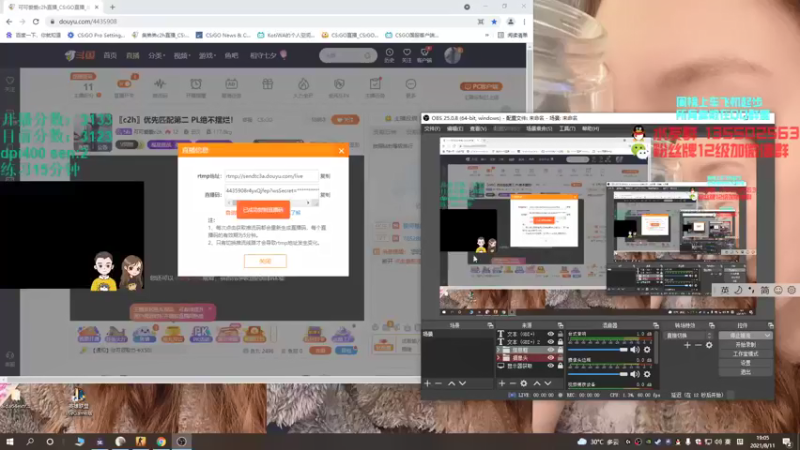
Task: Open properties gear for selected OBS source
Action: pos(523,383)
